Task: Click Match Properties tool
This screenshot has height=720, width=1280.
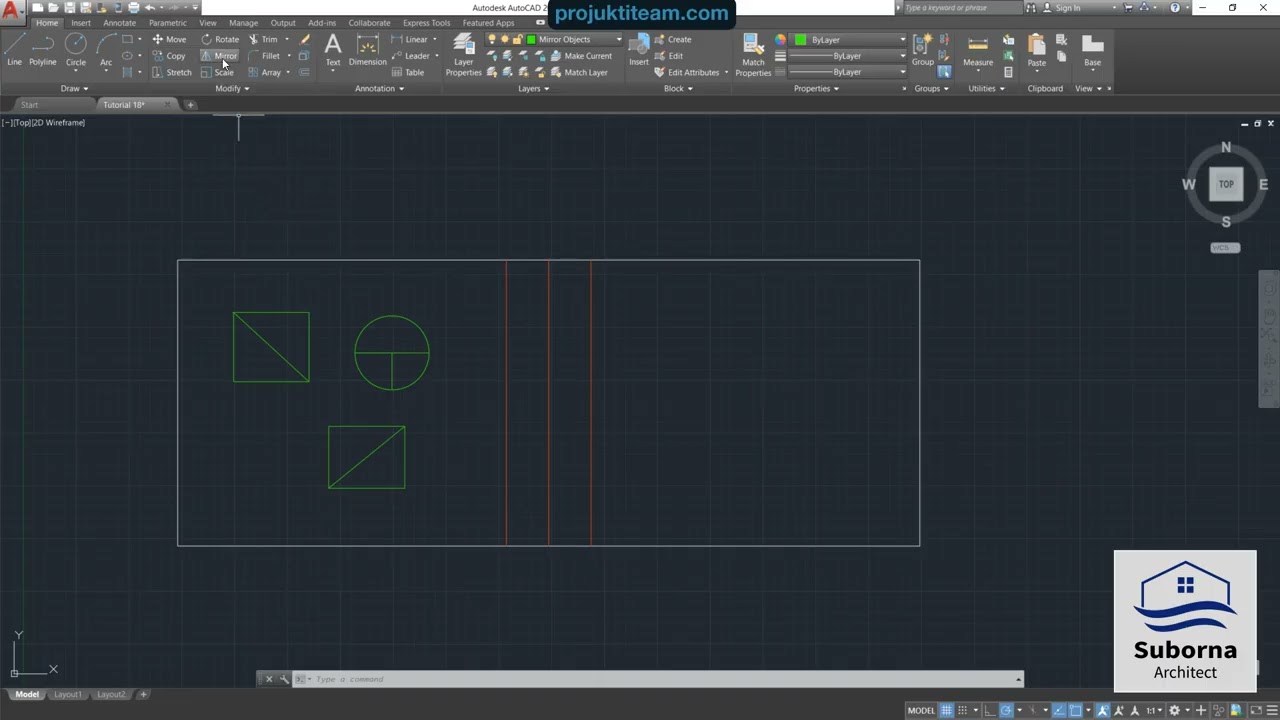Action: [753, 54]
